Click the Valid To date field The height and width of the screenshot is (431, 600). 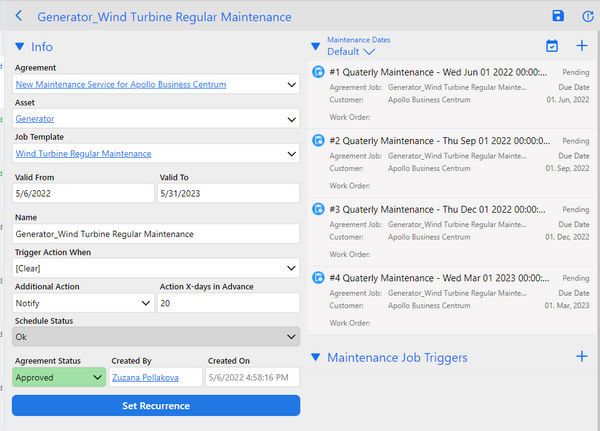tap(228, 193)
